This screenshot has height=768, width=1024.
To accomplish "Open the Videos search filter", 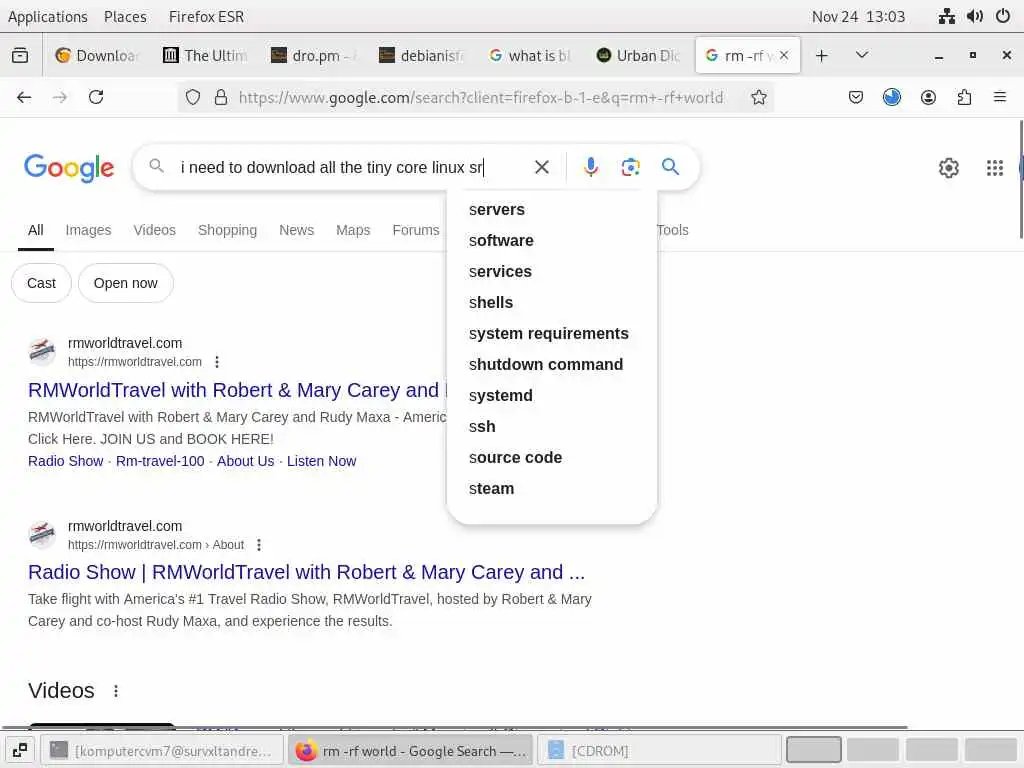I will tap(155, 230).
